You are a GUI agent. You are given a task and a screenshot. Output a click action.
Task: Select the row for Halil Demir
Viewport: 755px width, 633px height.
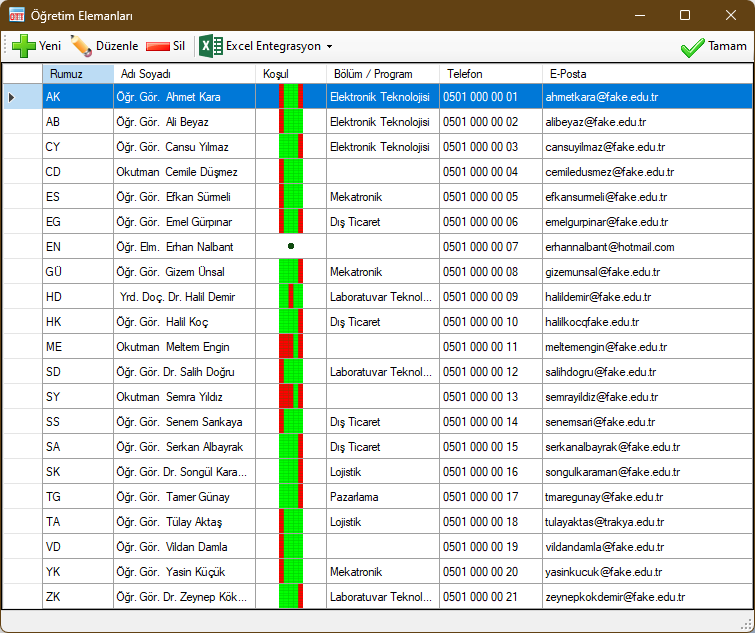coord(178,297)
